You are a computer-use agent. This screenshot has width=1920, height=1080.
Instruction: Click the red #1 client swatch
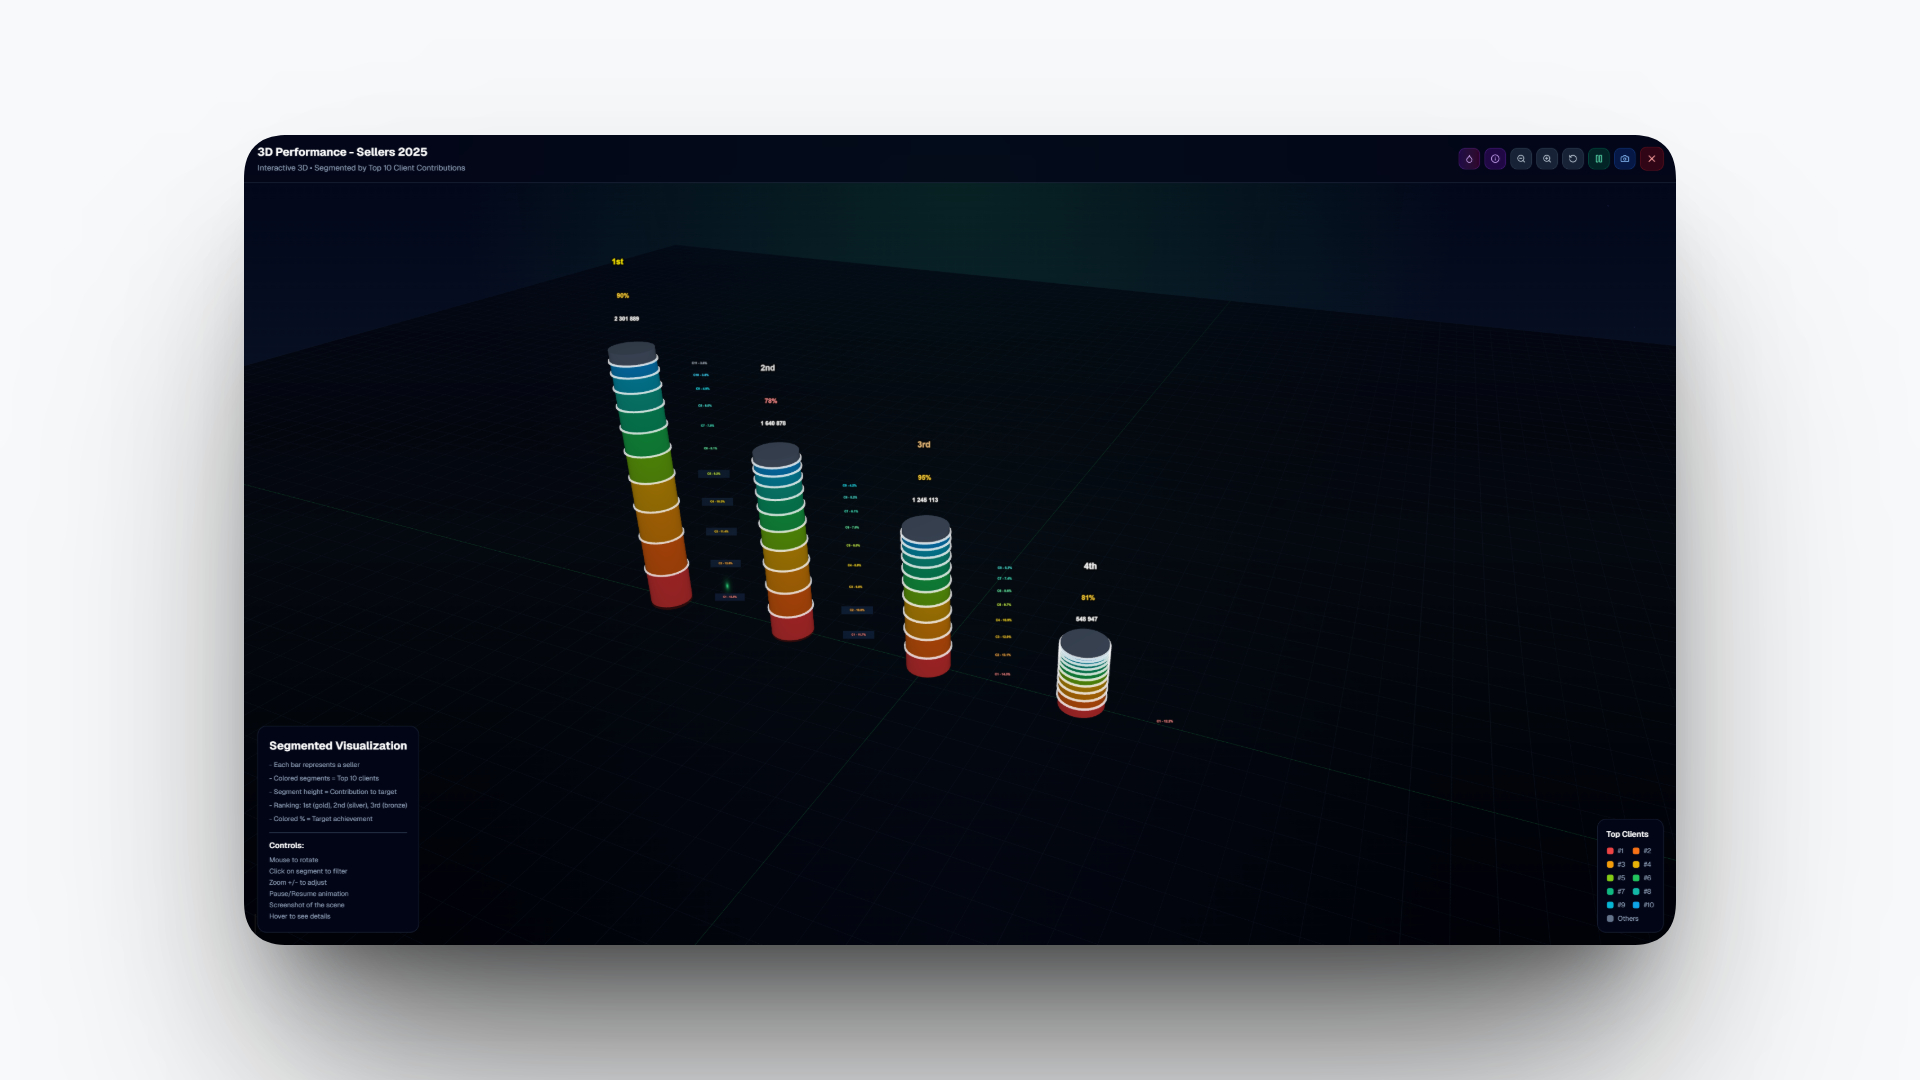click(1610, 851)
